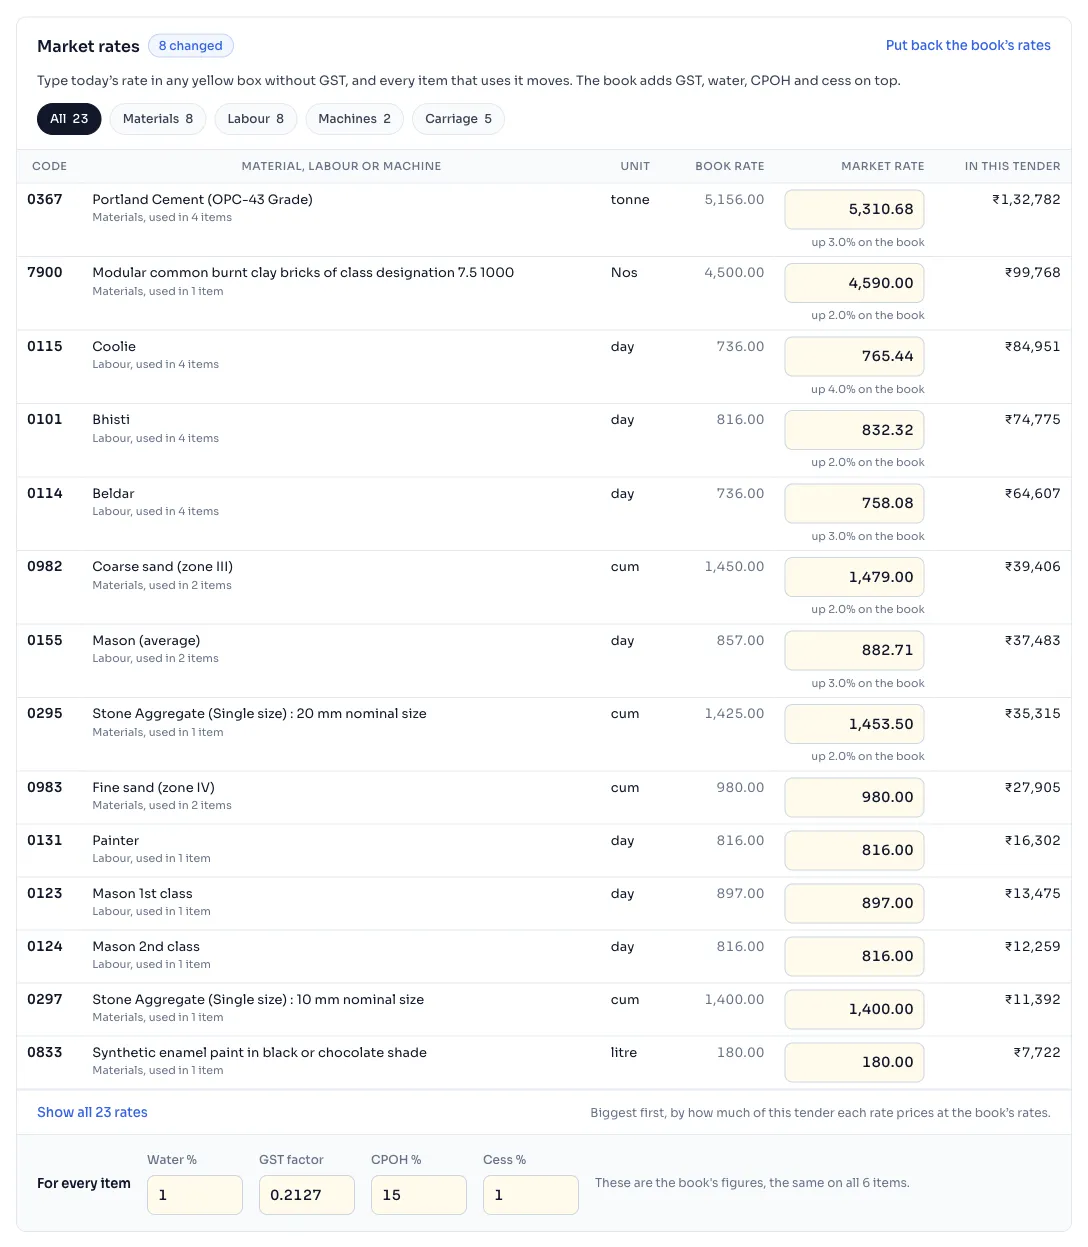Screen dimensions: 1088x1247
Task: Click Portland Cement (OPC-43 Grade) name
Action: pos(203,199)
